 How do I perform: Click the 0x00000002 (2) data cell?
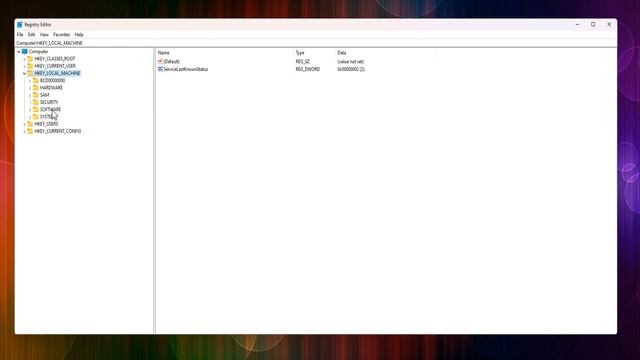[351, 69]
